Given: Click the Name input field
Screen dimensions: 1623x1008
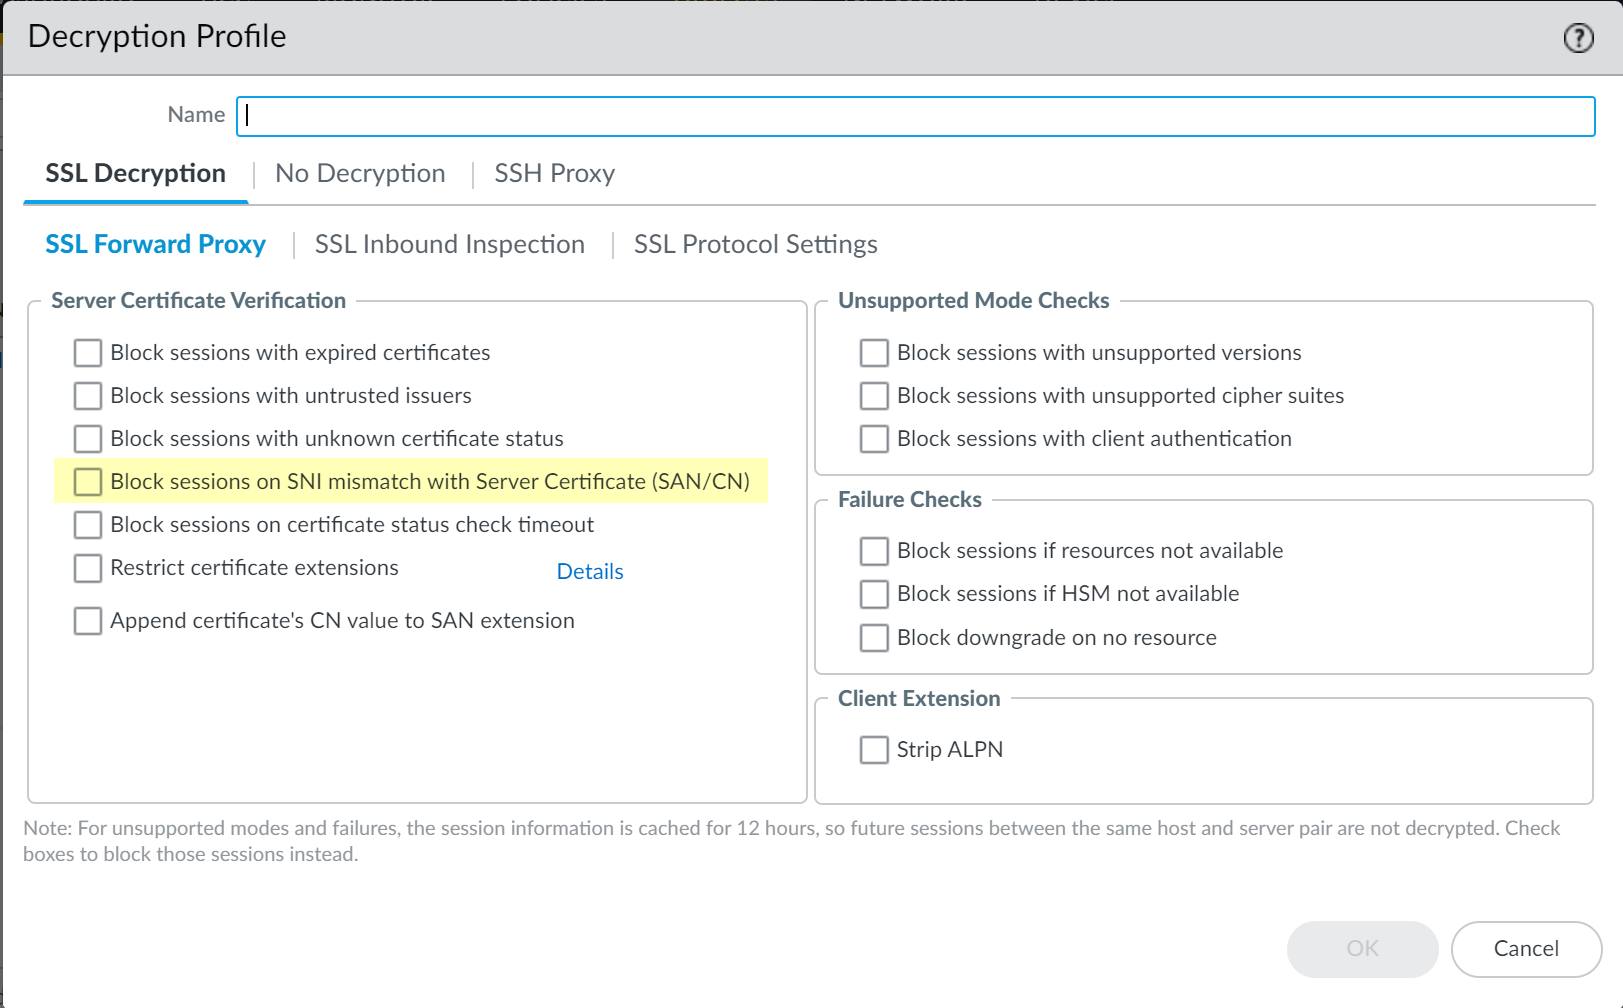Looking at the screenshot, I should click(x=915, y=116).
